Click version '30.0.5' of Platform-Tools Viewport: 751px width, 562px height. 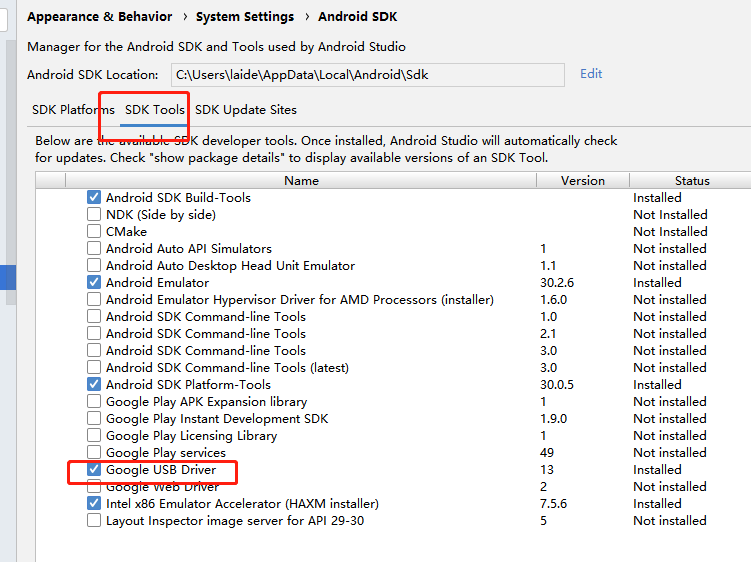[557, 385]
